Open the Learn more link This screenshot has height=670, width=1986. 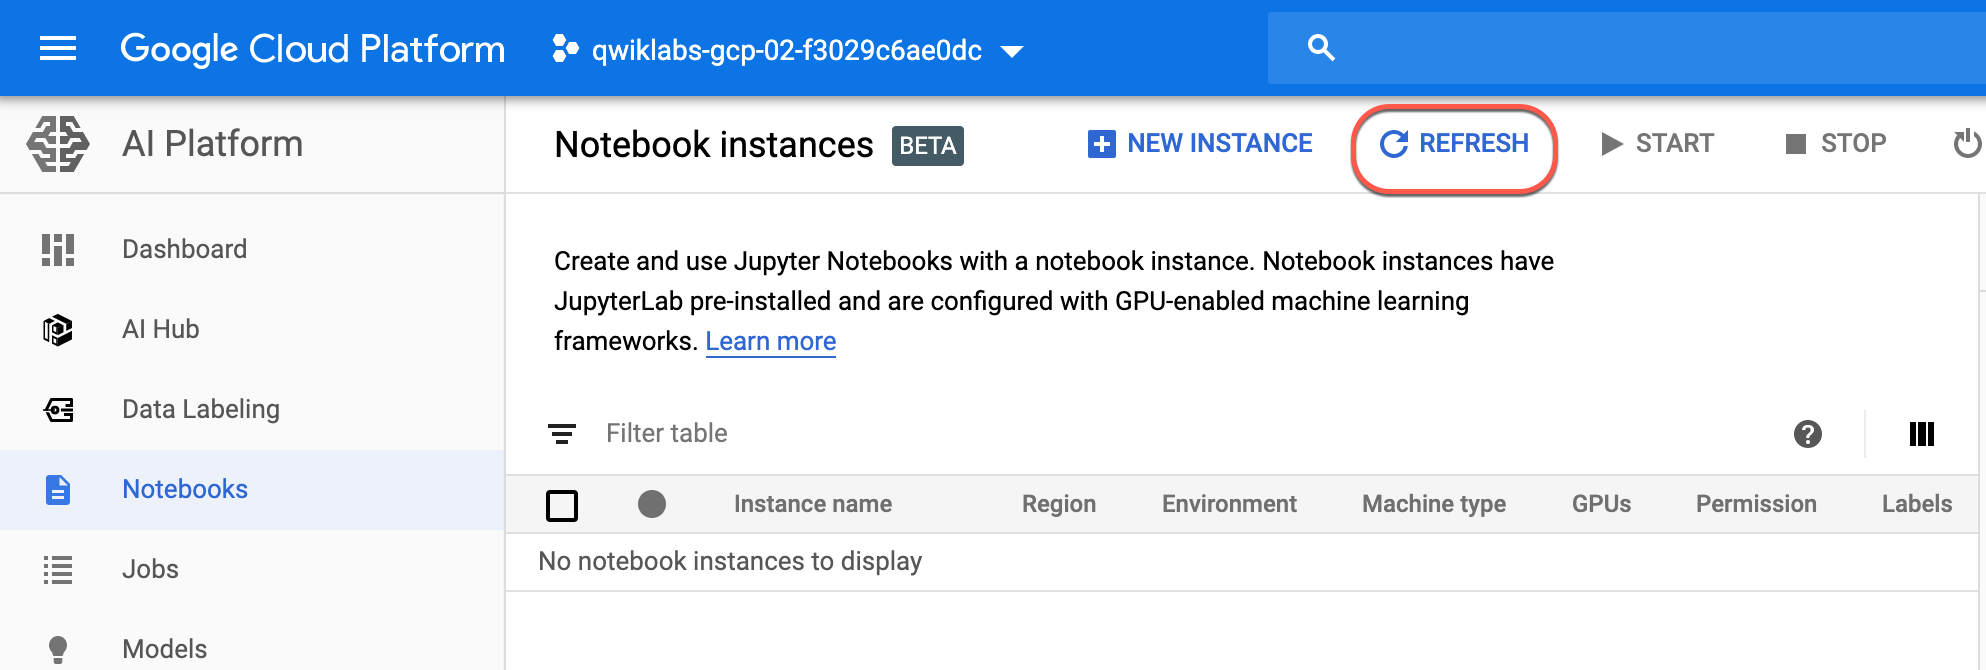[770, 341]
